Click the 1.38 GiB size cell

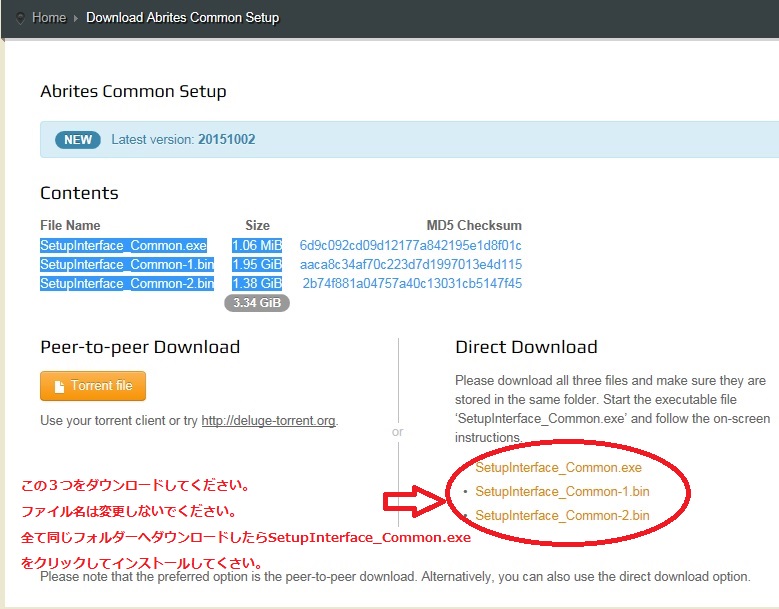pos(257,283)
